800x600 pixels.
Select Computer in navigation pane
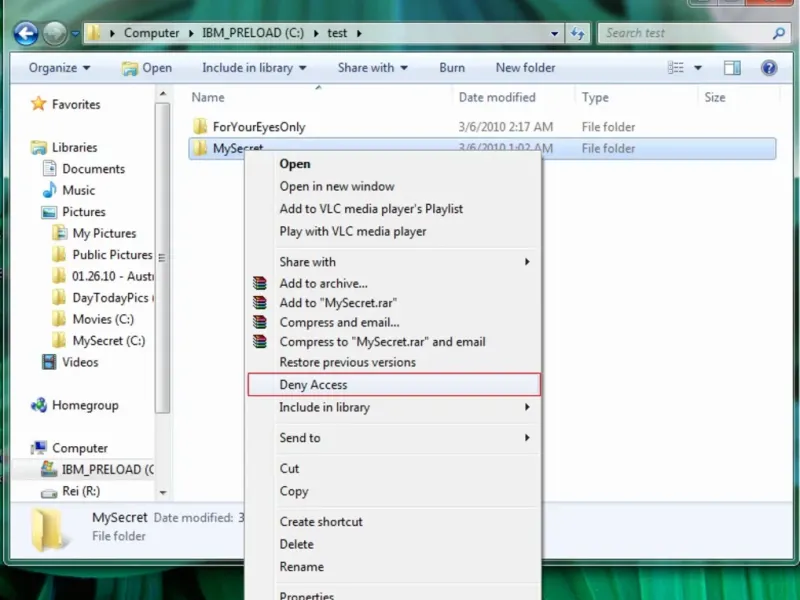(69, 448)
